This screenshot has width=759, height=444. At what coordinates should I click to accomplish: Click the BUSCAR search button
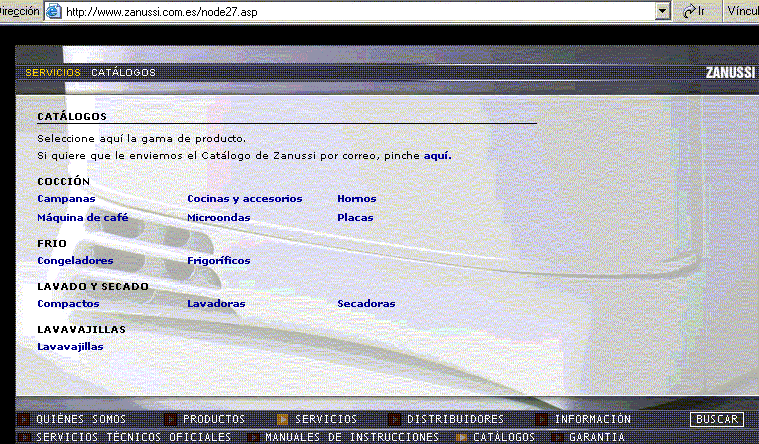(717, 419)
